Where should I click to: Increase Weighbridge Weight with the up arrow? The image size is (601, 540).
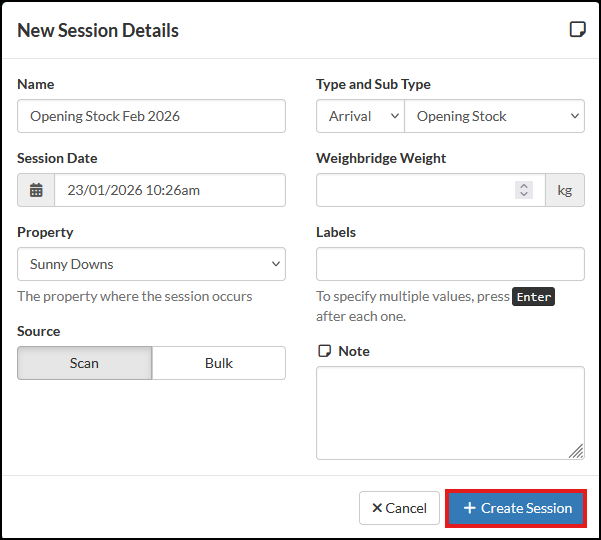point(524,185)
